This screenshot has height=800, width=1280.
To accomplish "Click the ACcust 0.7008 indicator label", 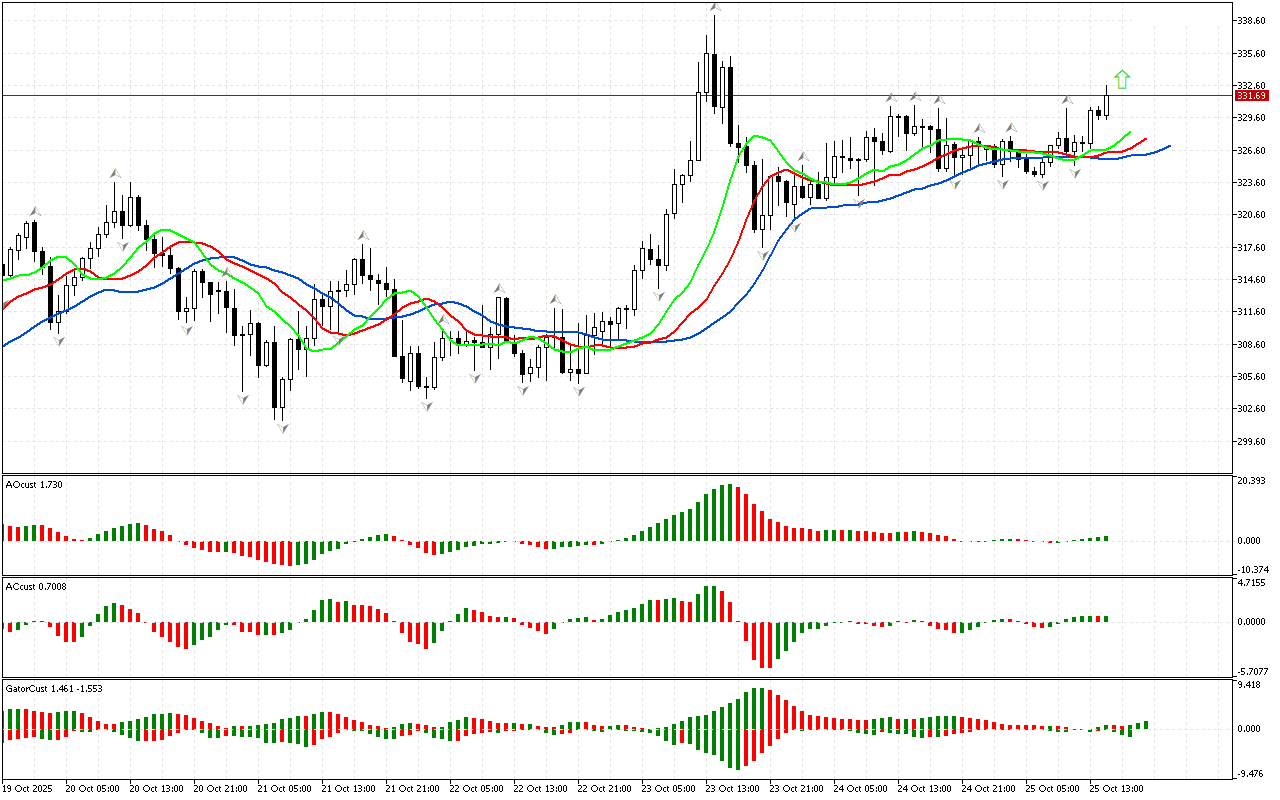I will [37, 586].
